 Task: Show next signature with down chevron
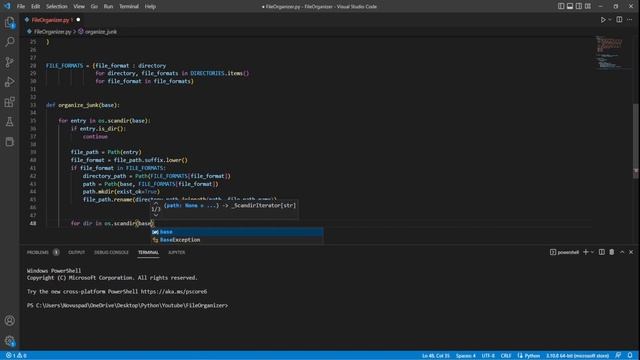point(156,215)
